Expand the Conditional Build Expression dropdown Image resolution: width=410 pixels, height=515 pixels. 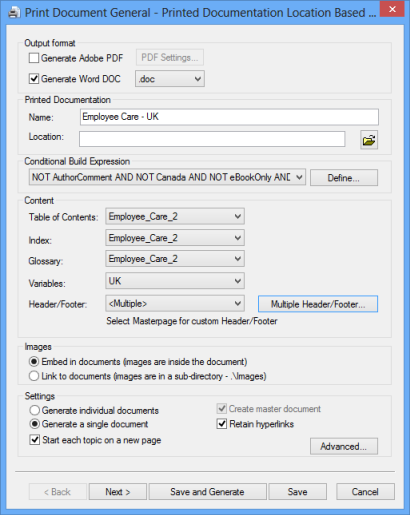click(167, 177)
